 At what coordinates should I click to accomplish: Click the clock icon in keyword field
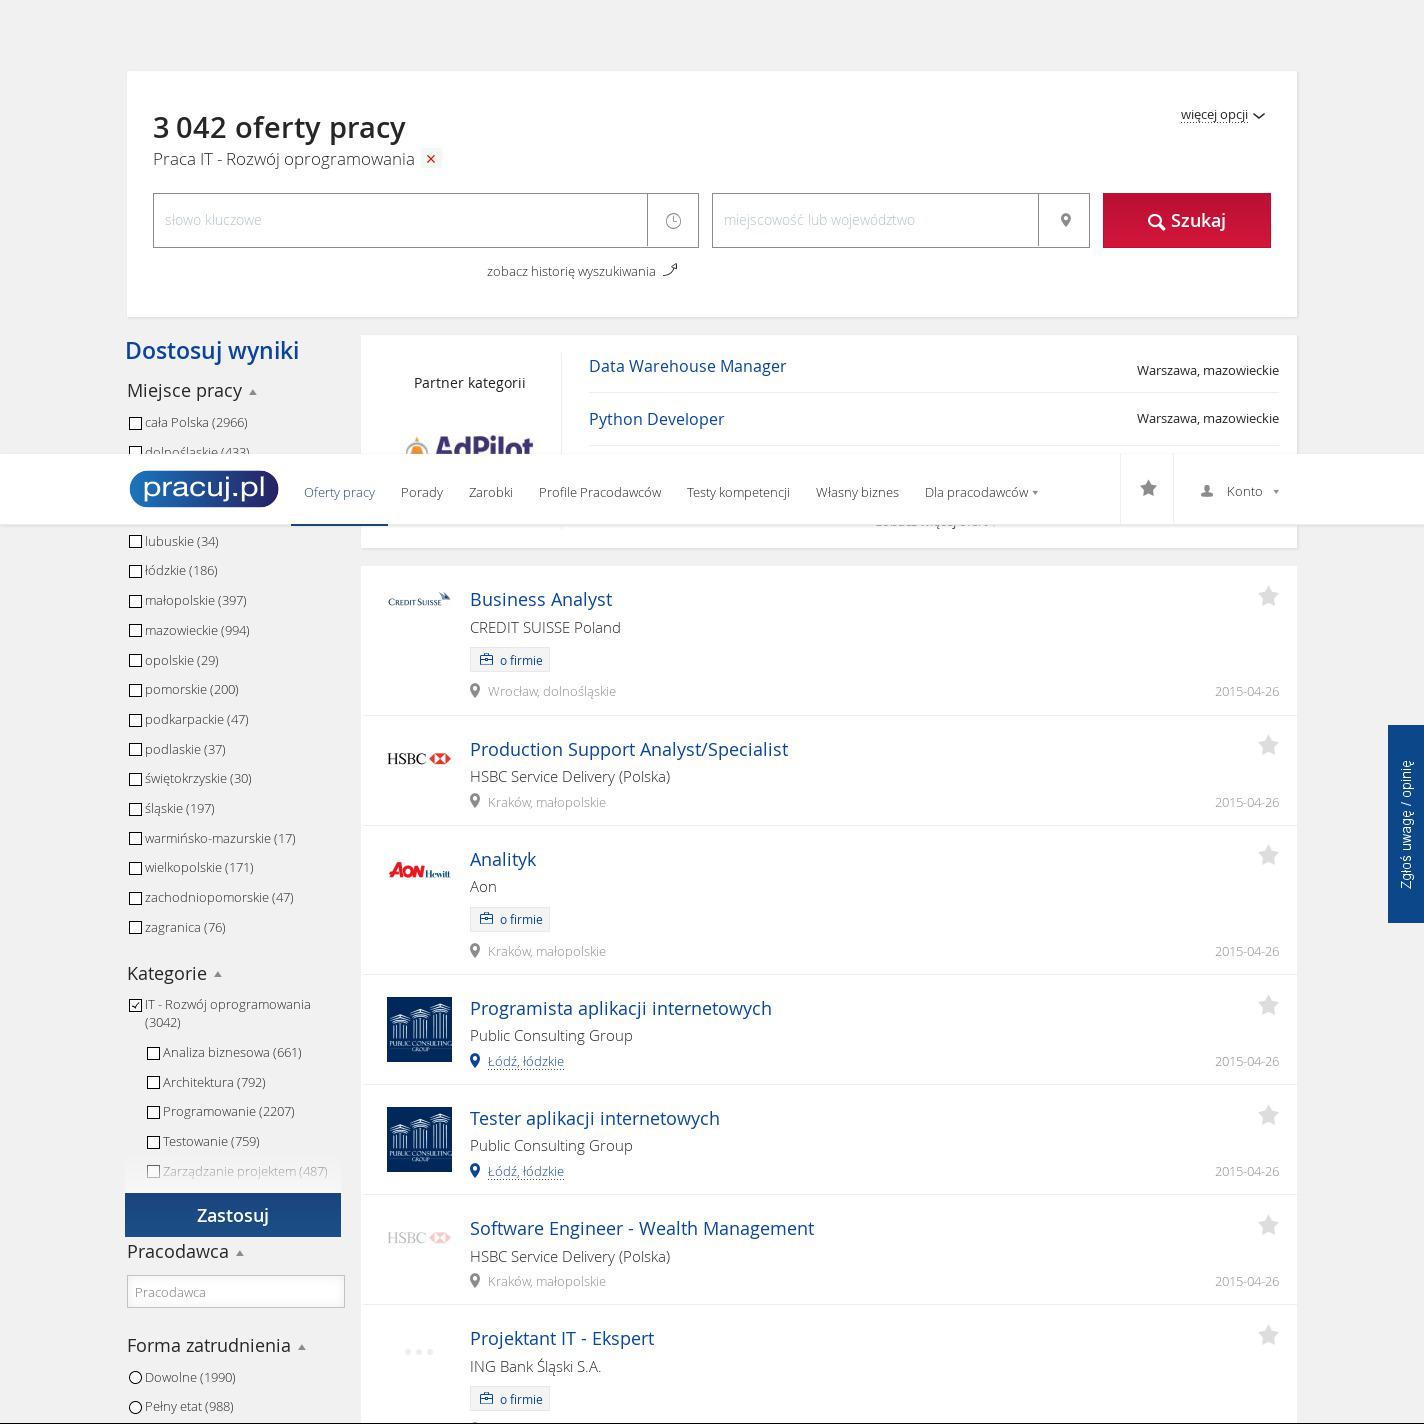click(673, 220)
